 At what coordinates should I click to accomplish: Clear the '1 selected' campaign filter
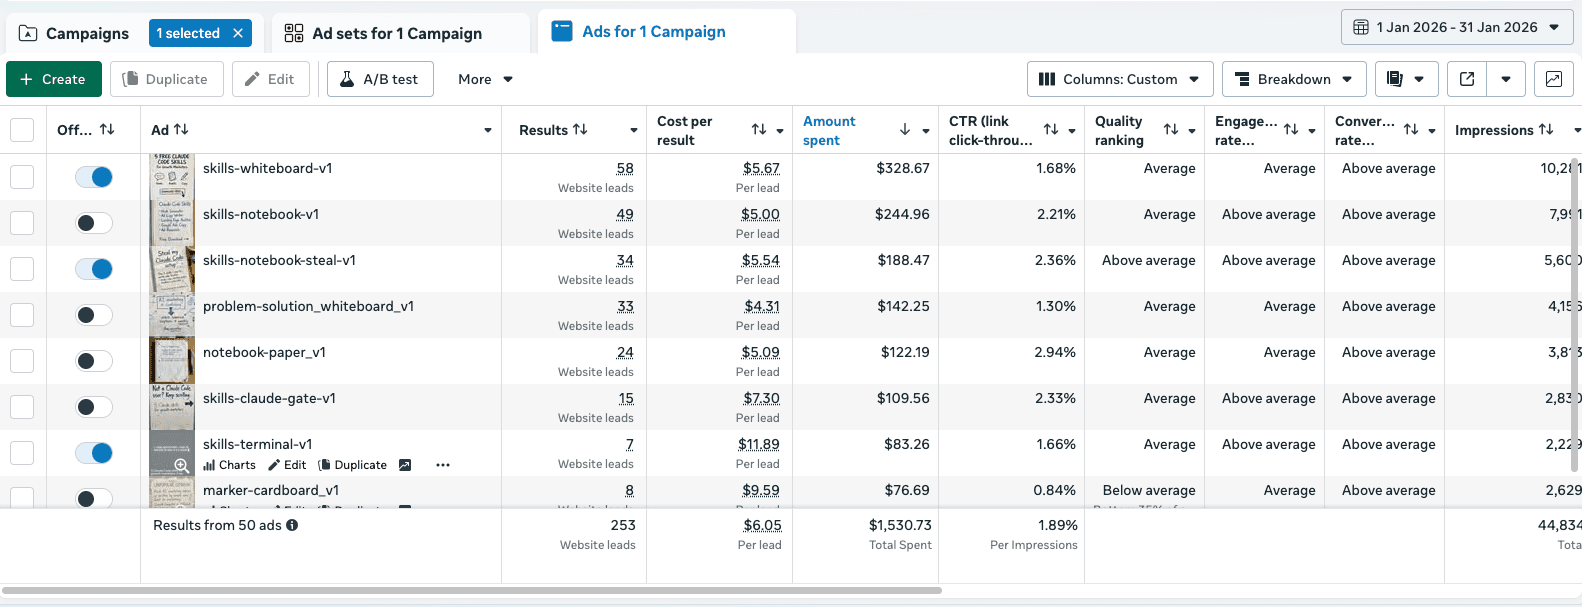(x=238, y=33)
